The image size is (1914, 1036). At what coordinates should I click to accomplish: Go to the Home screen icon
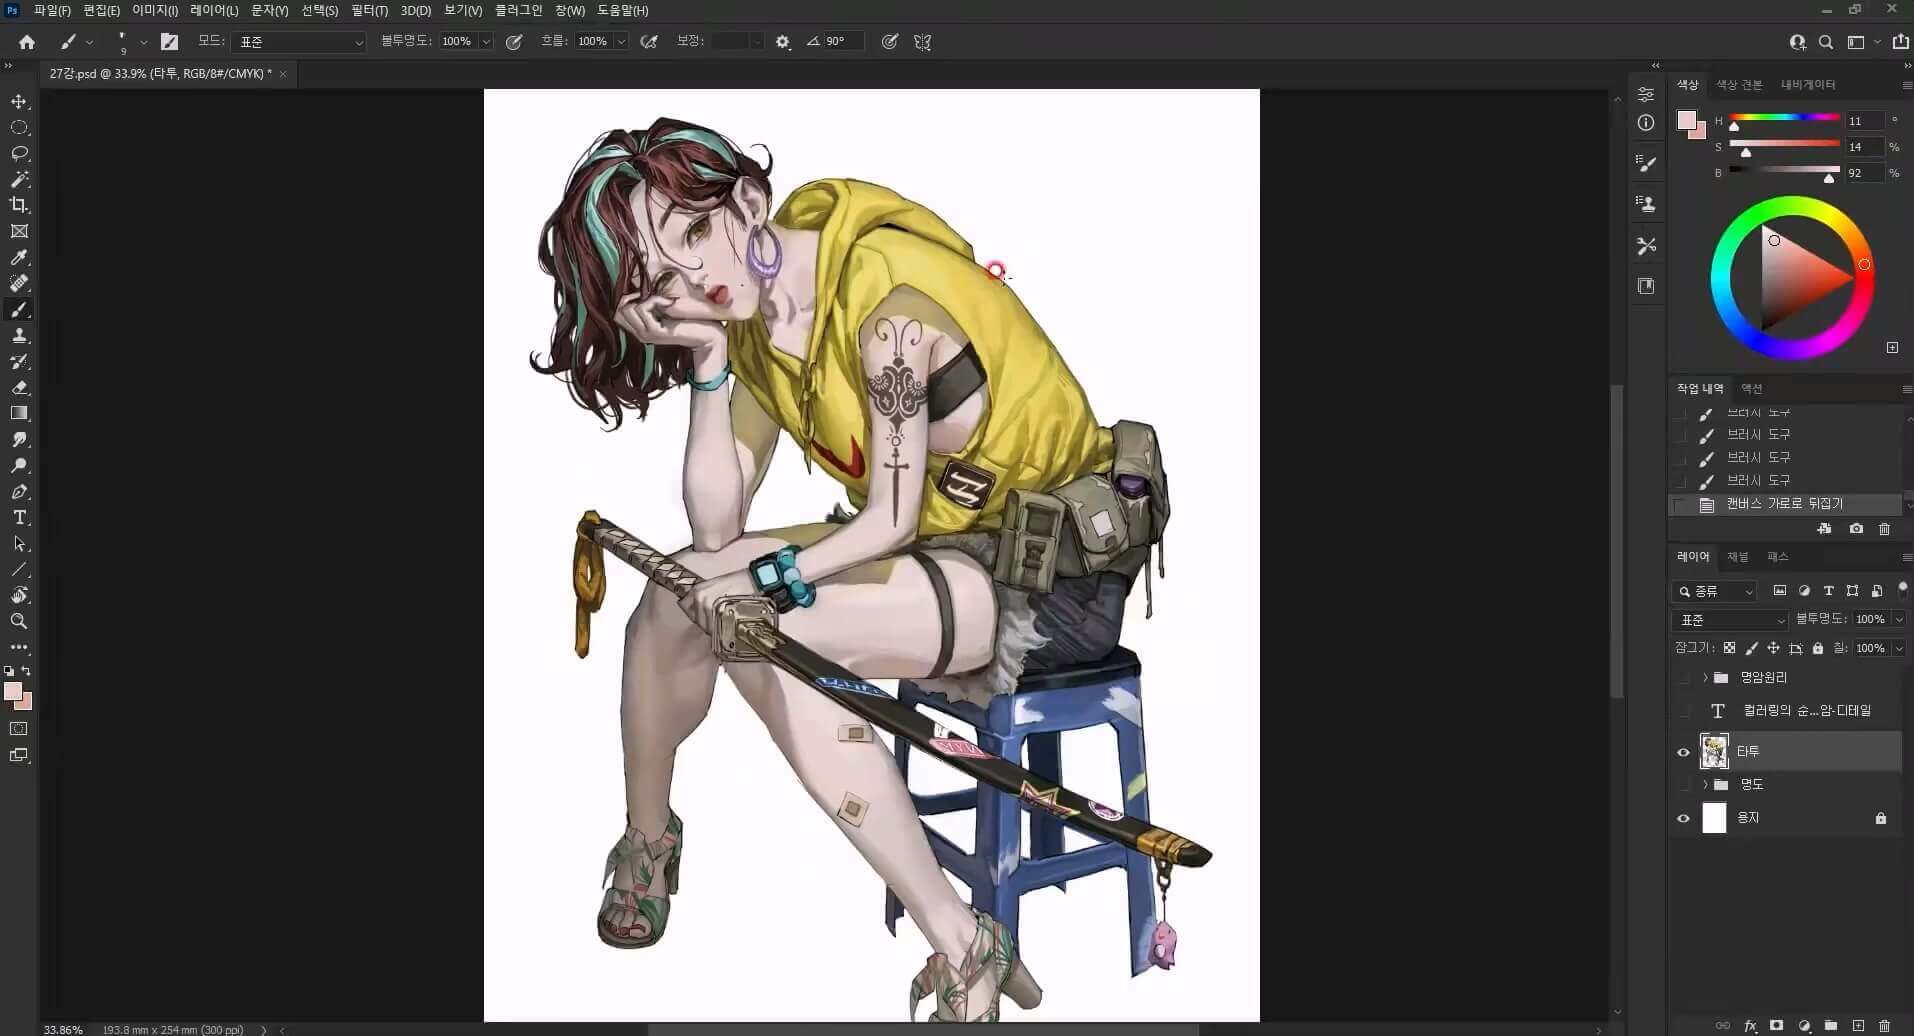(x=27, y=42)
